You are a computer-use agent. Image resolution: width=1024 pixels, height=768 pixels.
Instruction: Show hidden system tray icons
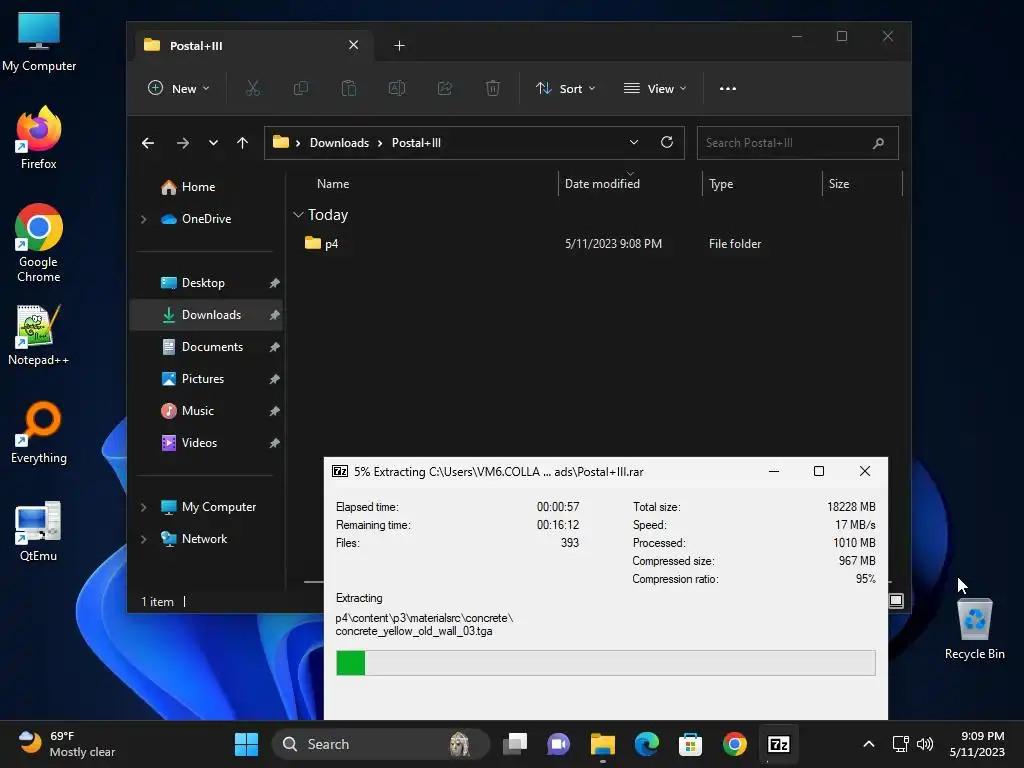[x=869, y=744]
